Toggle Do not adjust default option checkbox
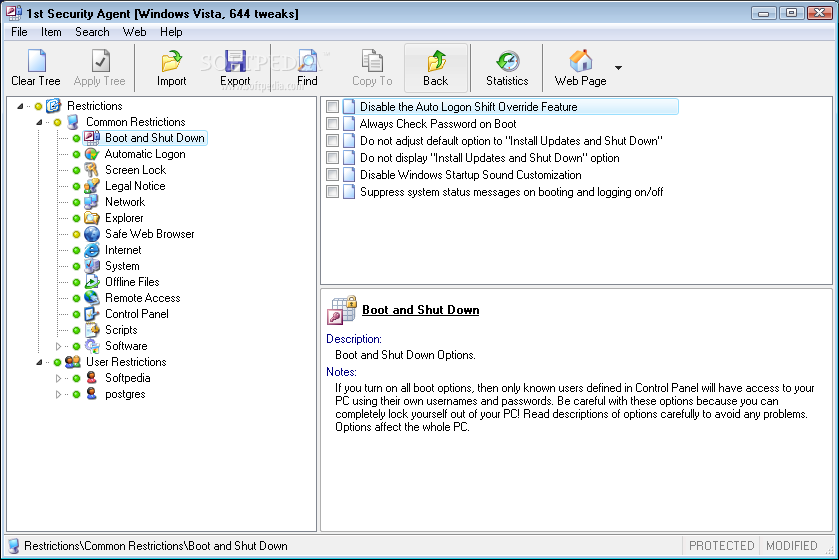This screenshot has height=560, width=839. [x=332, y=141]
